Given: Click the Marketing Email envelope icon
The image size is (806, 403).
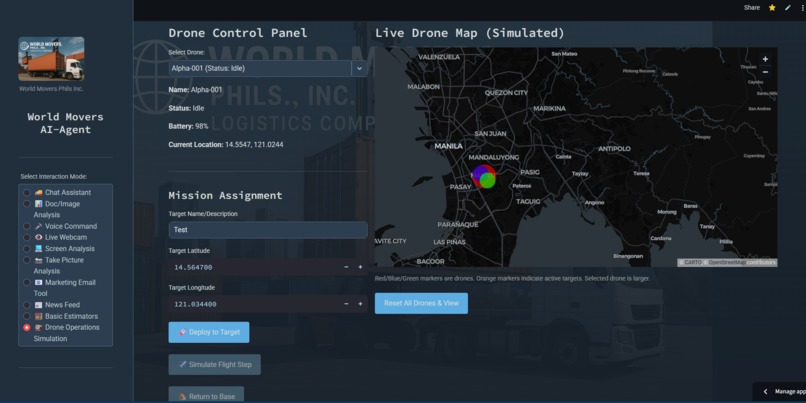Looking at the screenshot, I should [39, 282].
